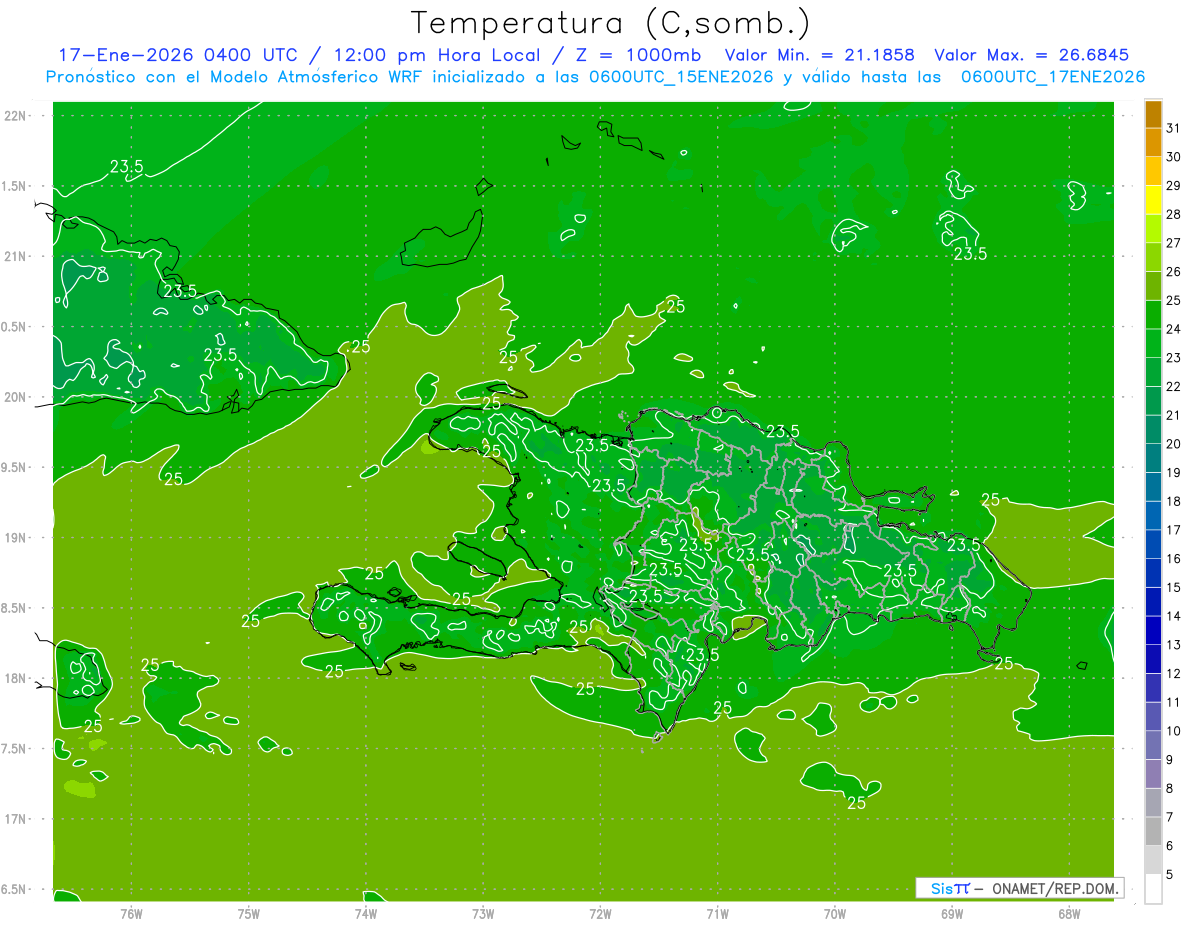The height and width of the screenshot is (927, 1200).
Task: Pick the legend swatch between 25 and 26
Action: tap(1153, 286)
